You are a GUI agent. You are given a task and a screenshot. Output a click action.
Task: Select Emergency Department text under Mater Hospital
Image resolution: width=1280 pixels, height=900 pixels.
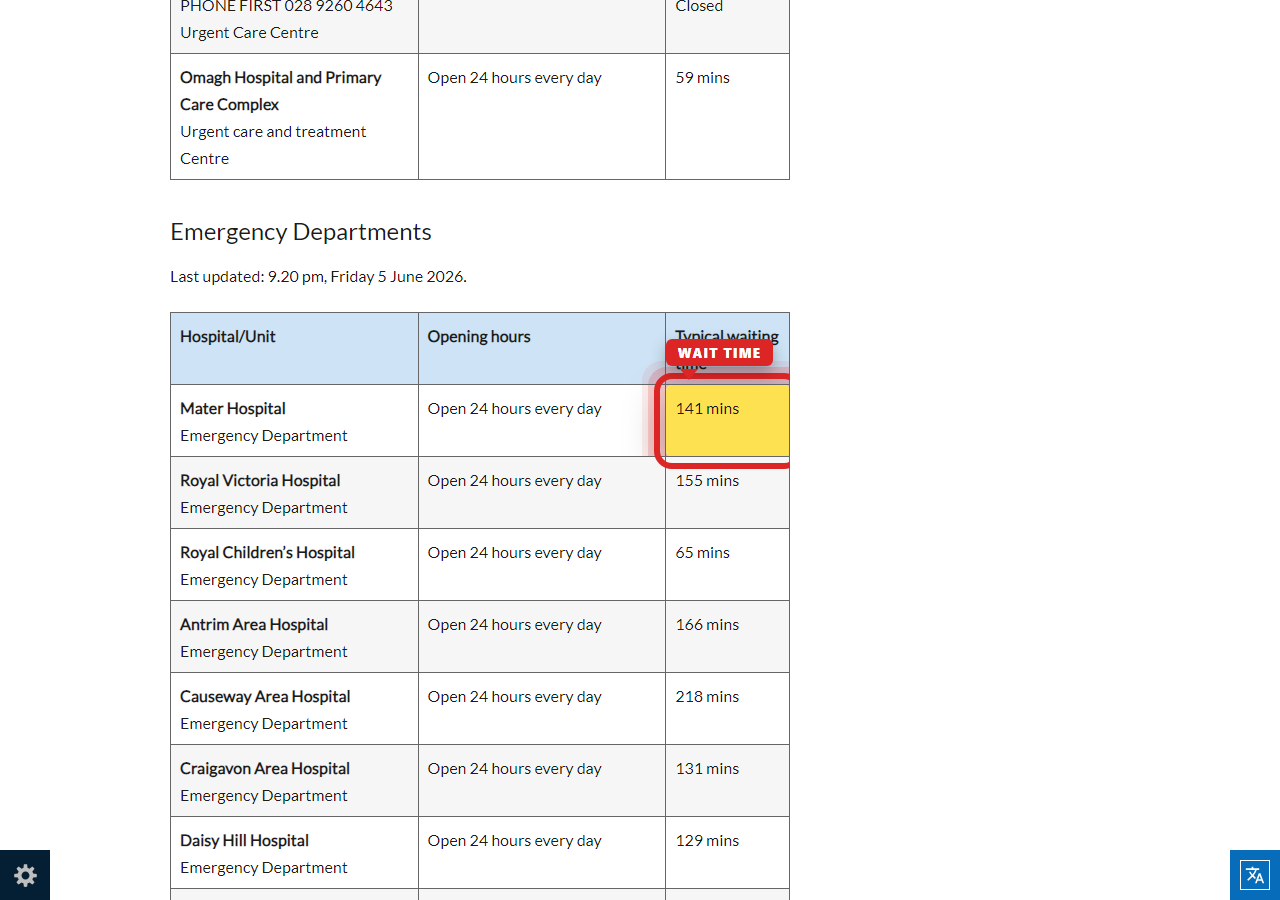click(264, 435)
